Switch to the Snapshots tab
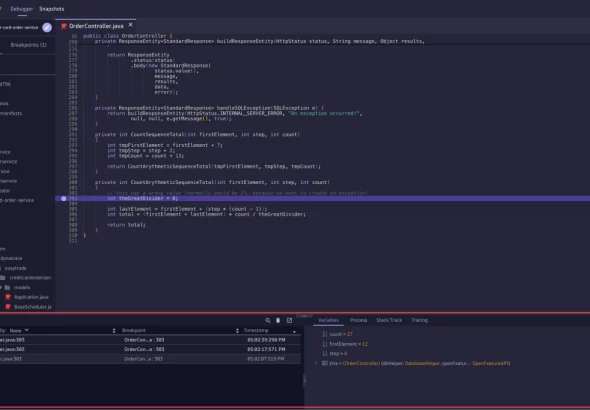The height and width of the screenshot is (410, 590). [x=52, y=9]
